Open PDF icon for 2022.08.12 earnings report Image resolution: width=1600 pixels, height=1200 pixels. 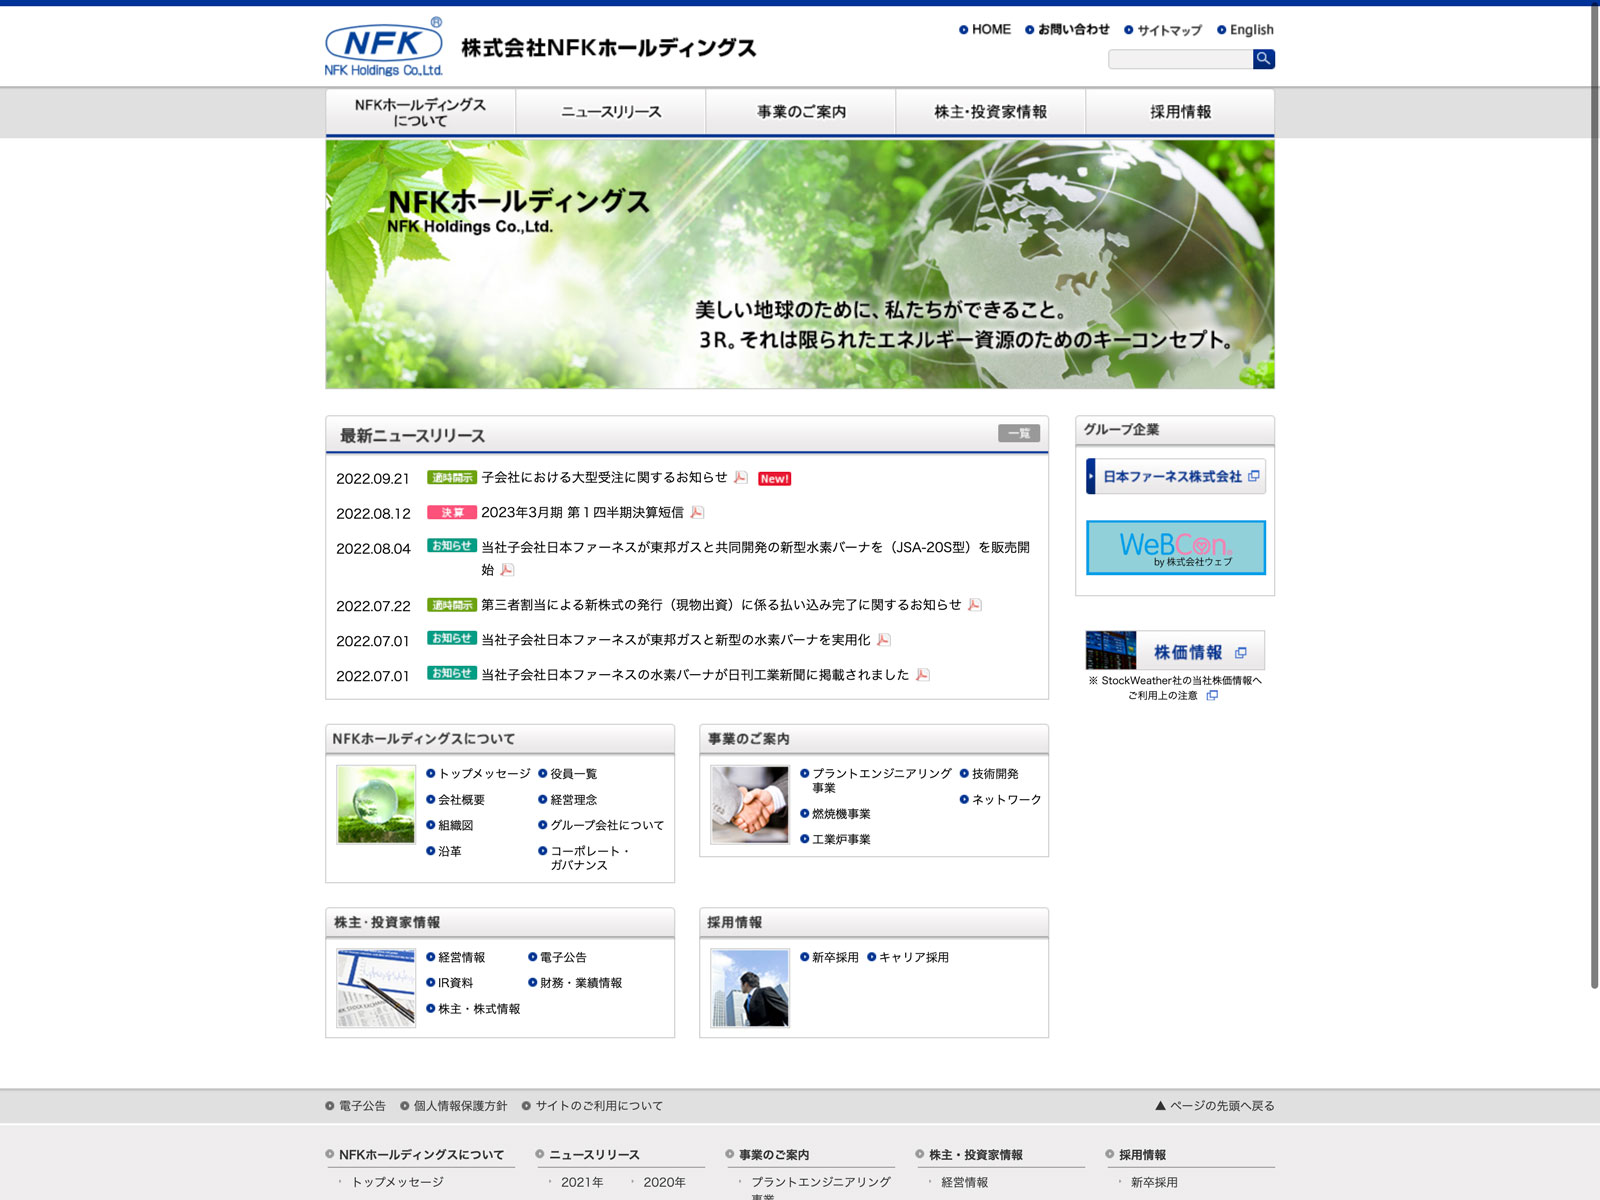point(697,513)
